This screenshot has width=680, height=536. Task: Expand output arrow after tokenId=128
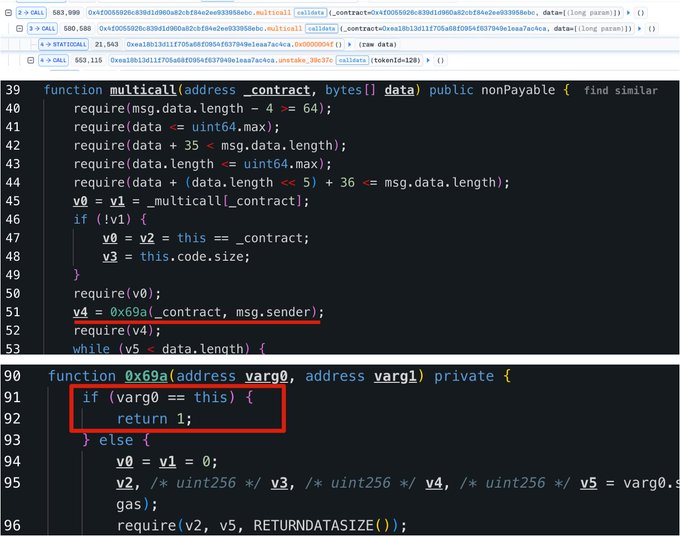click(x=428, y=60)
